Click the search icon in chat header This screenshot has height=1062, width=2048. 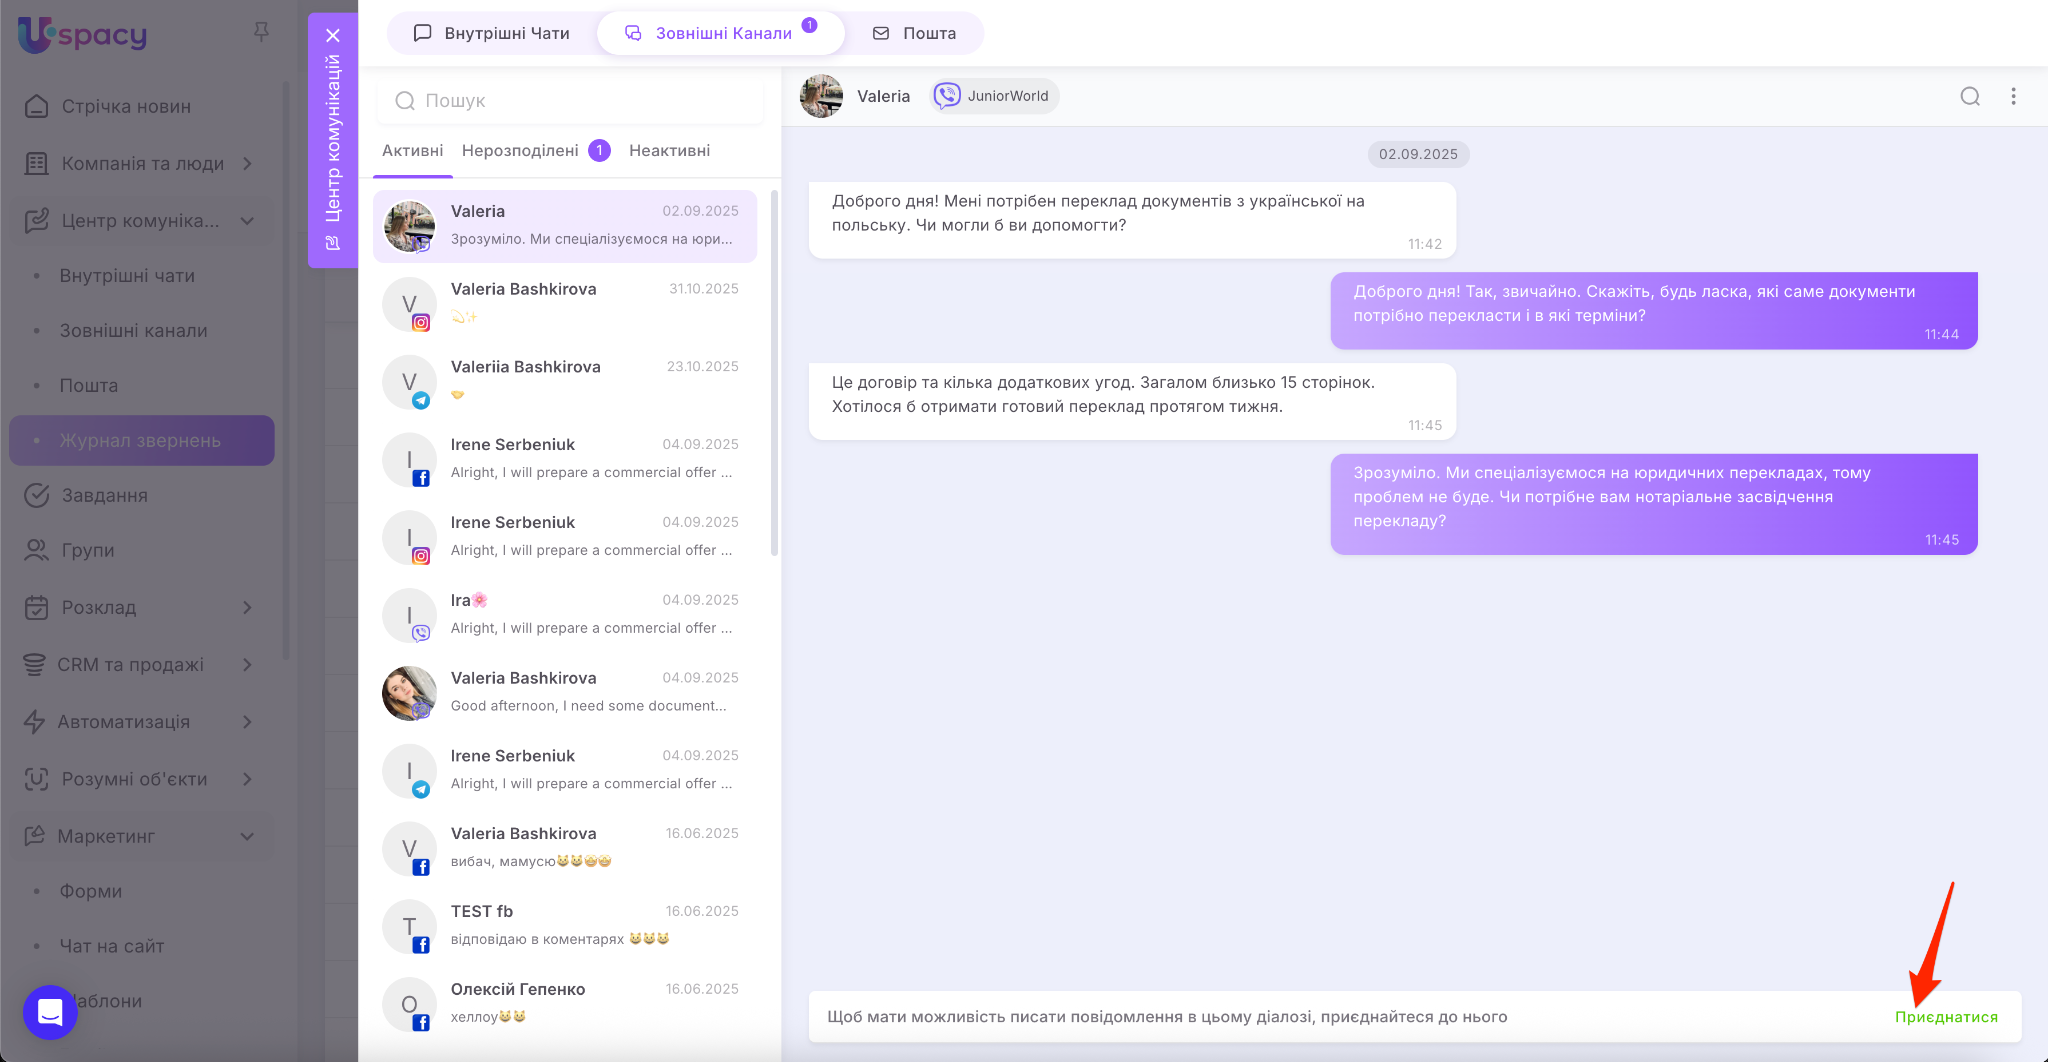1969,96
